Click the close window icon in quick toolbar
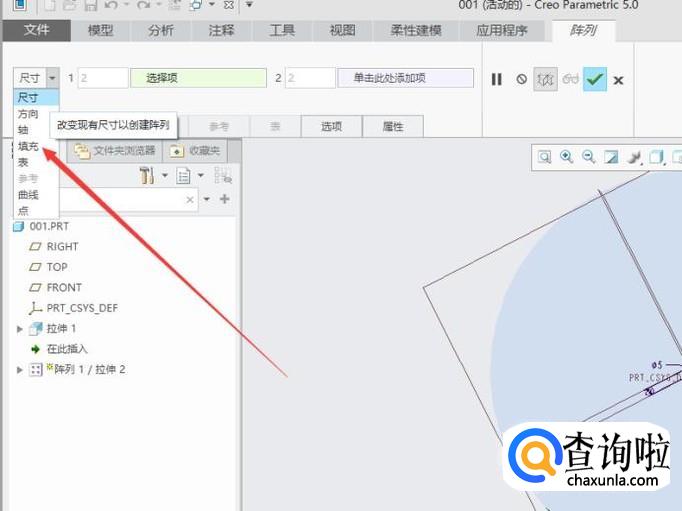 point(229,5)
